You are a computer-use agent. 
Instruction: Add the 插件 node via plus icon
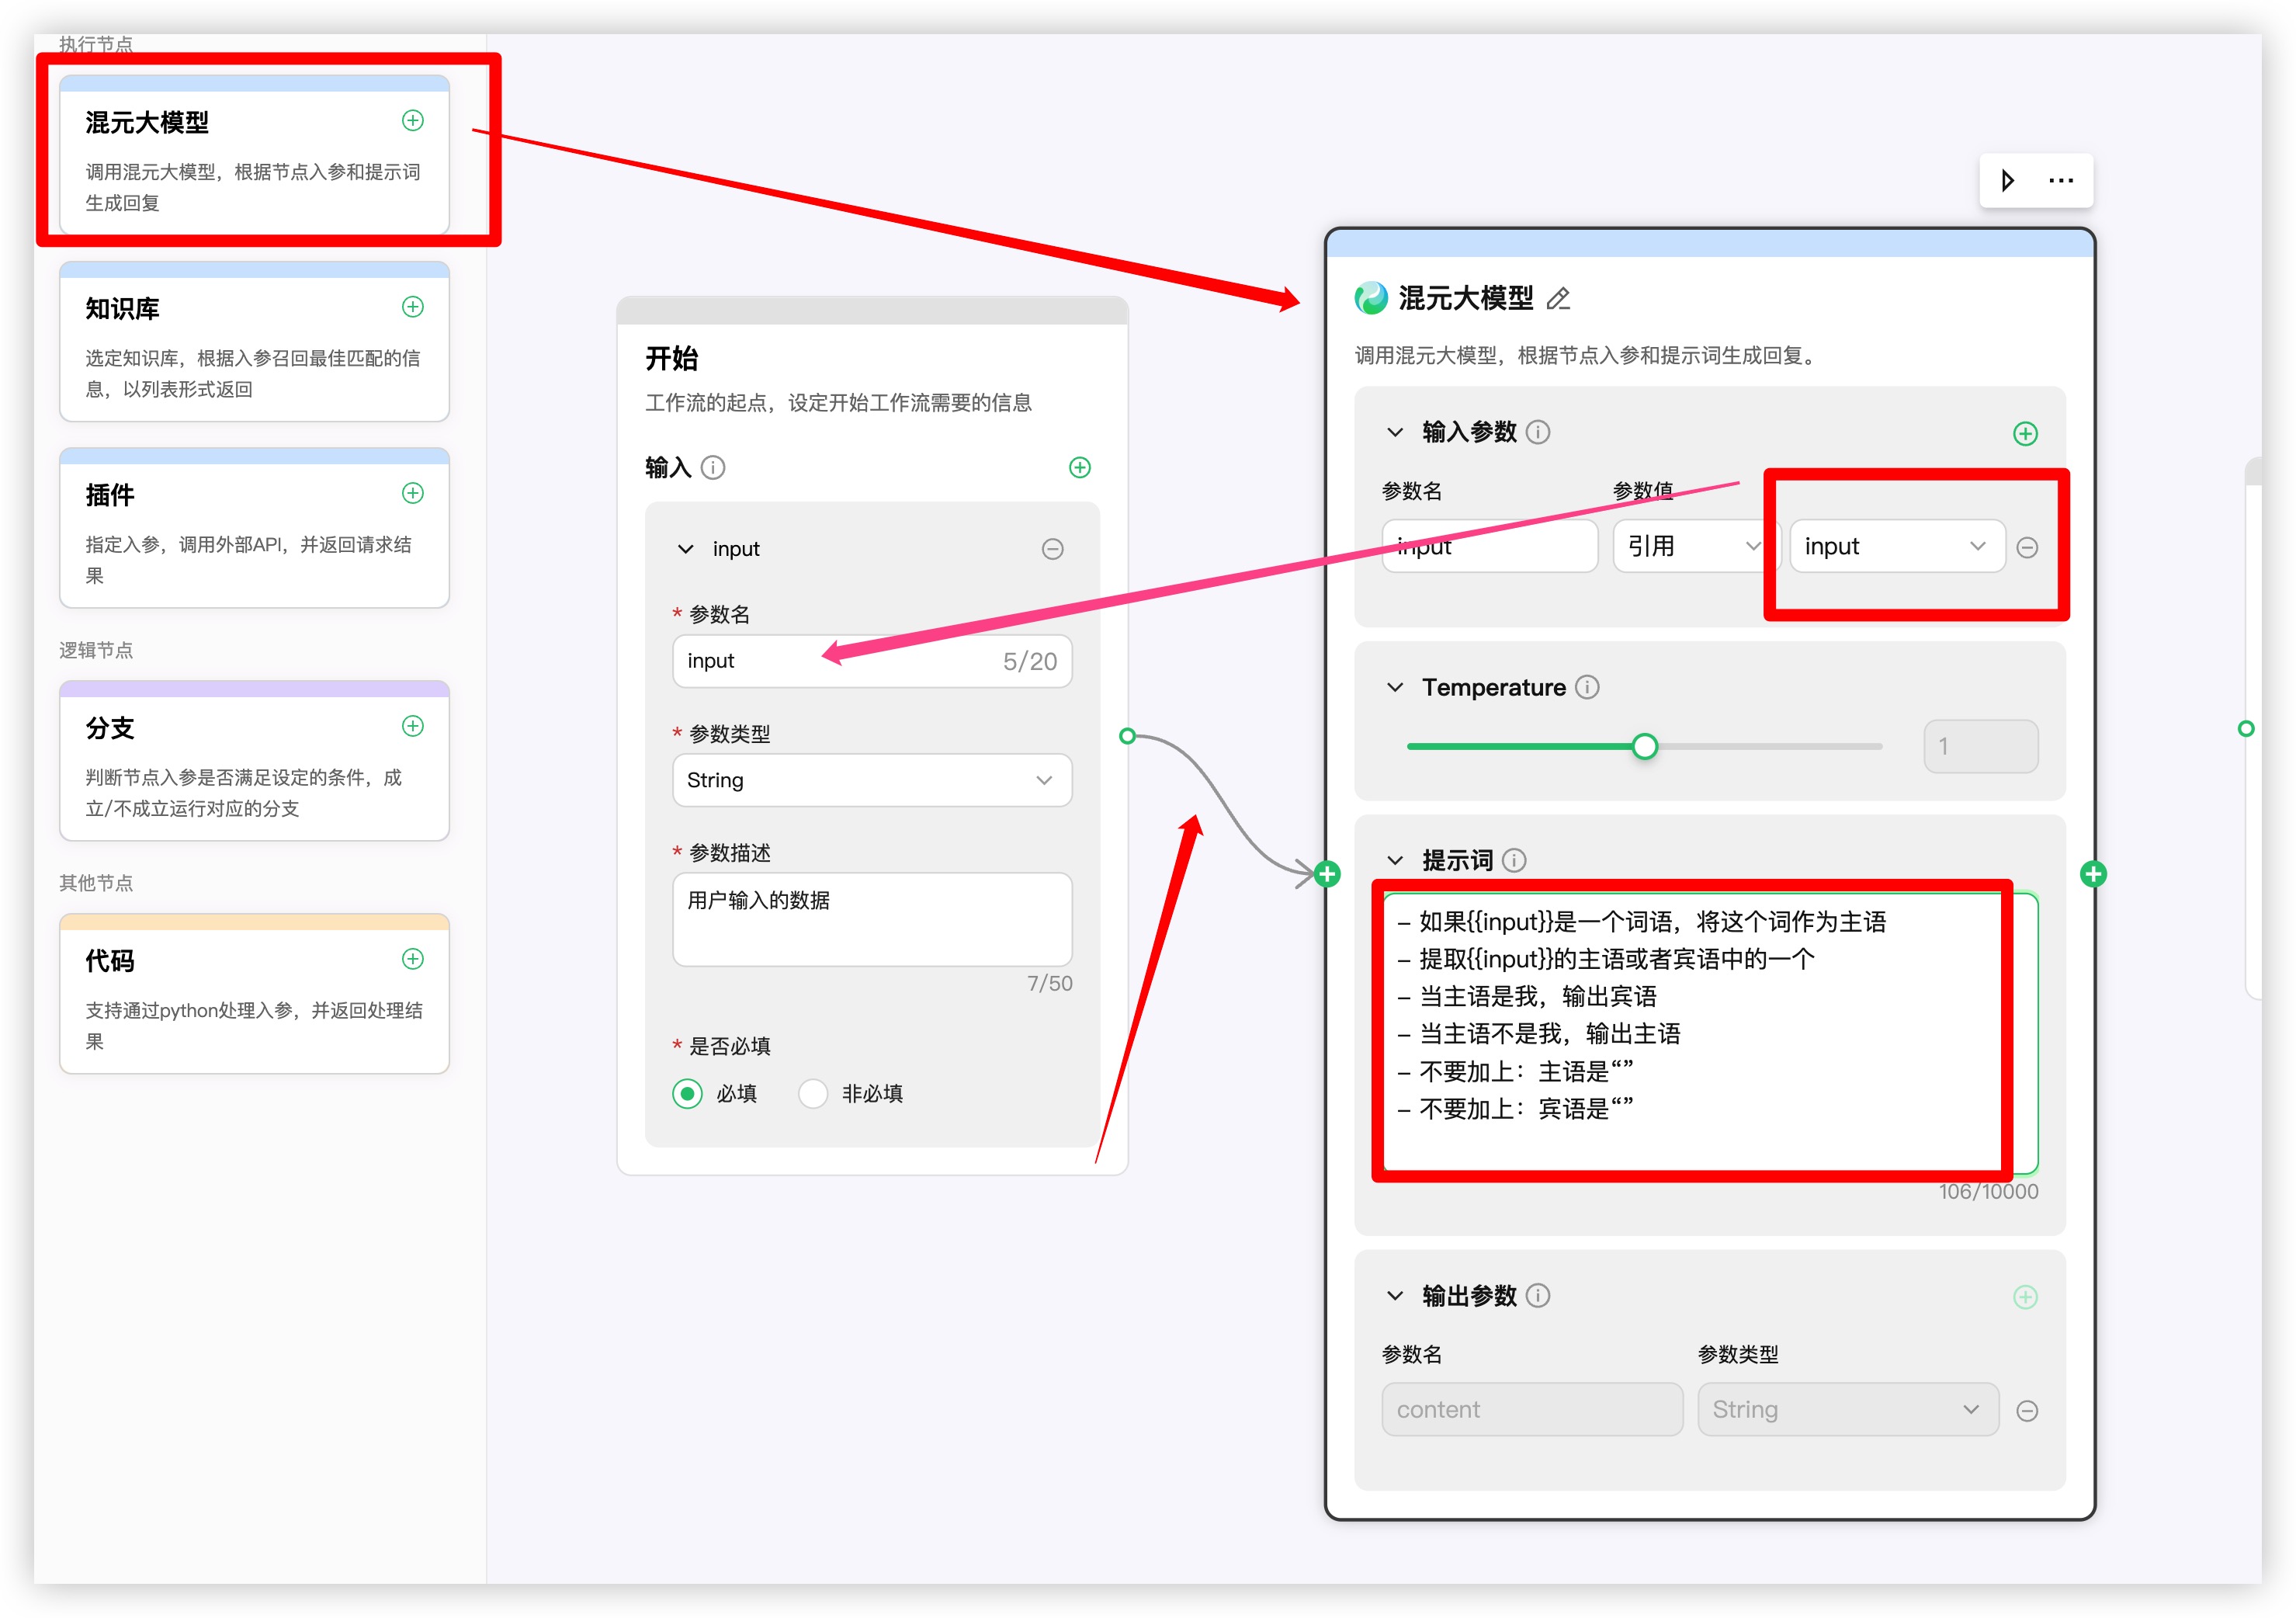(x=412, y=493)
